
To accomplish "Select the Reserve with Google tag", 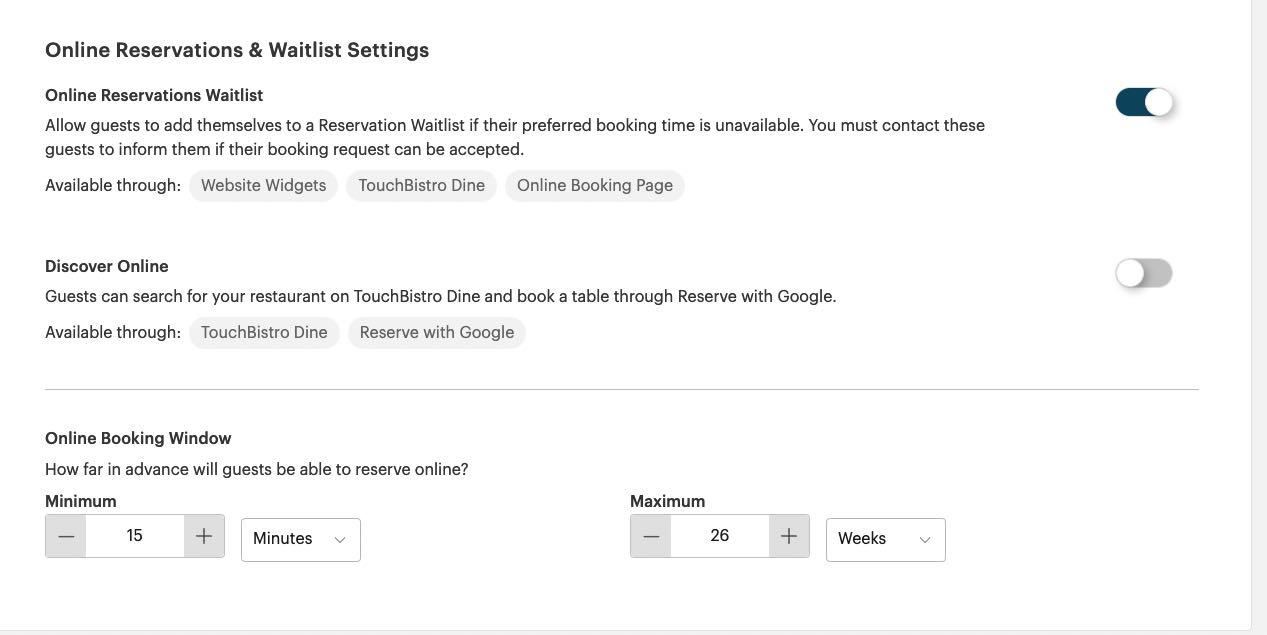I will (437, 332).
